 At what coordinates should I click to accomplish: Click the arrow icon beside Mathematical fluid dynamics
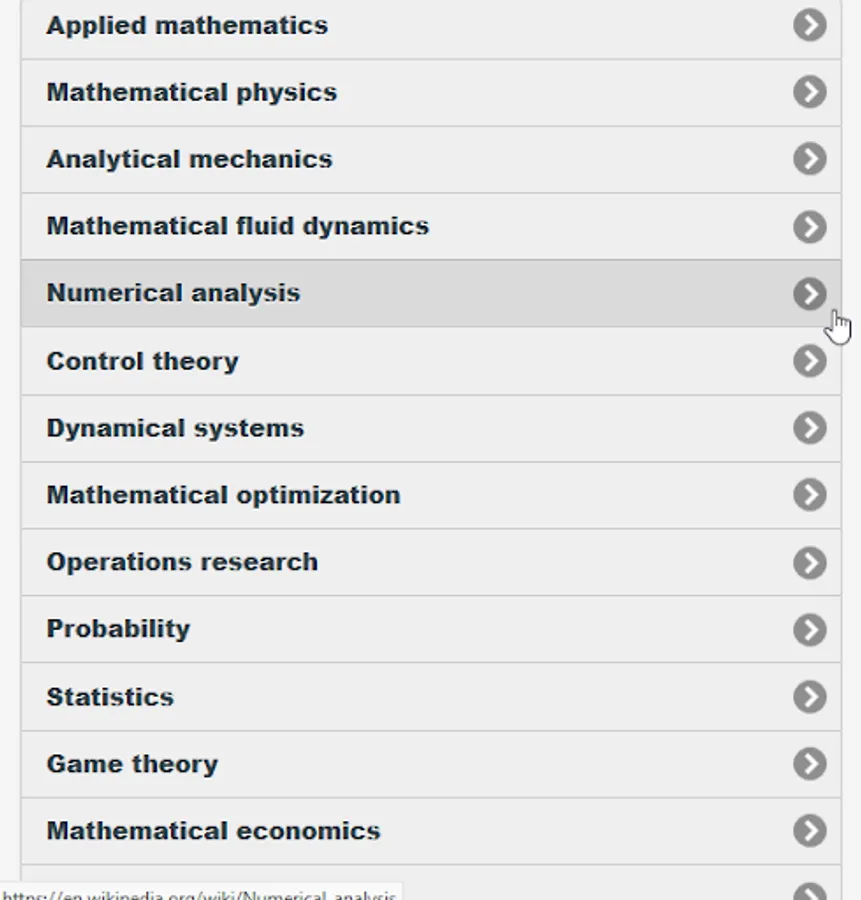coord(810,226)
